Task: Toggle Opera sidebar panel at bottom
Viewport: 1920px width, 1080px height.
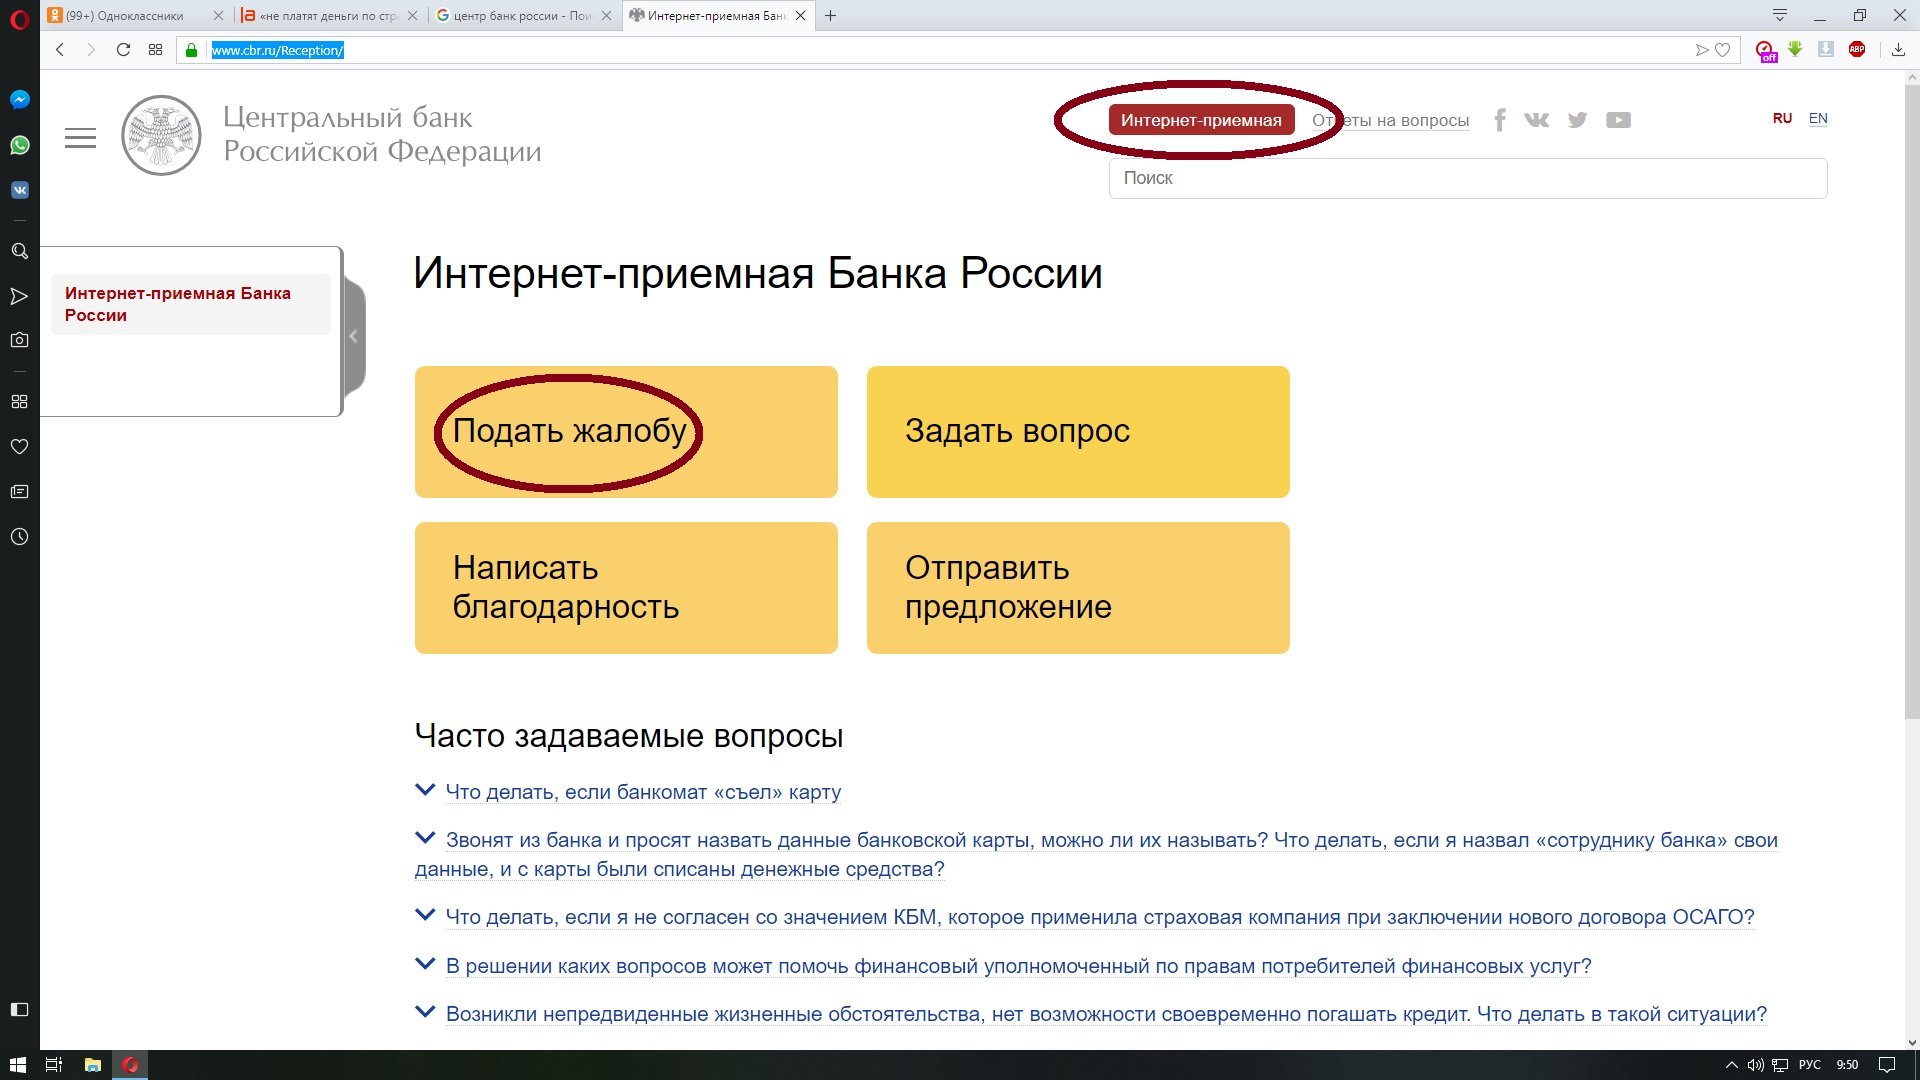Action: coord(19,1009)
